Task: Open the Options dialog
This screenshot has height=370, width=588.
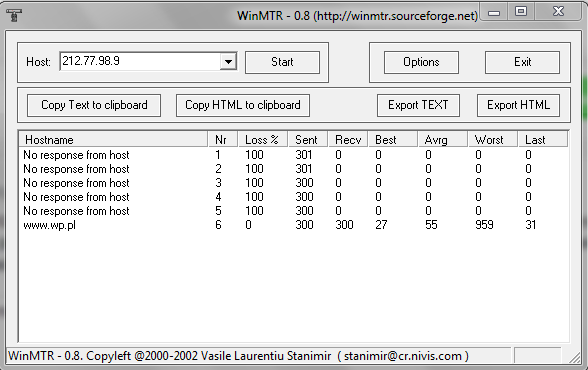Action: (x=421, y=62)
